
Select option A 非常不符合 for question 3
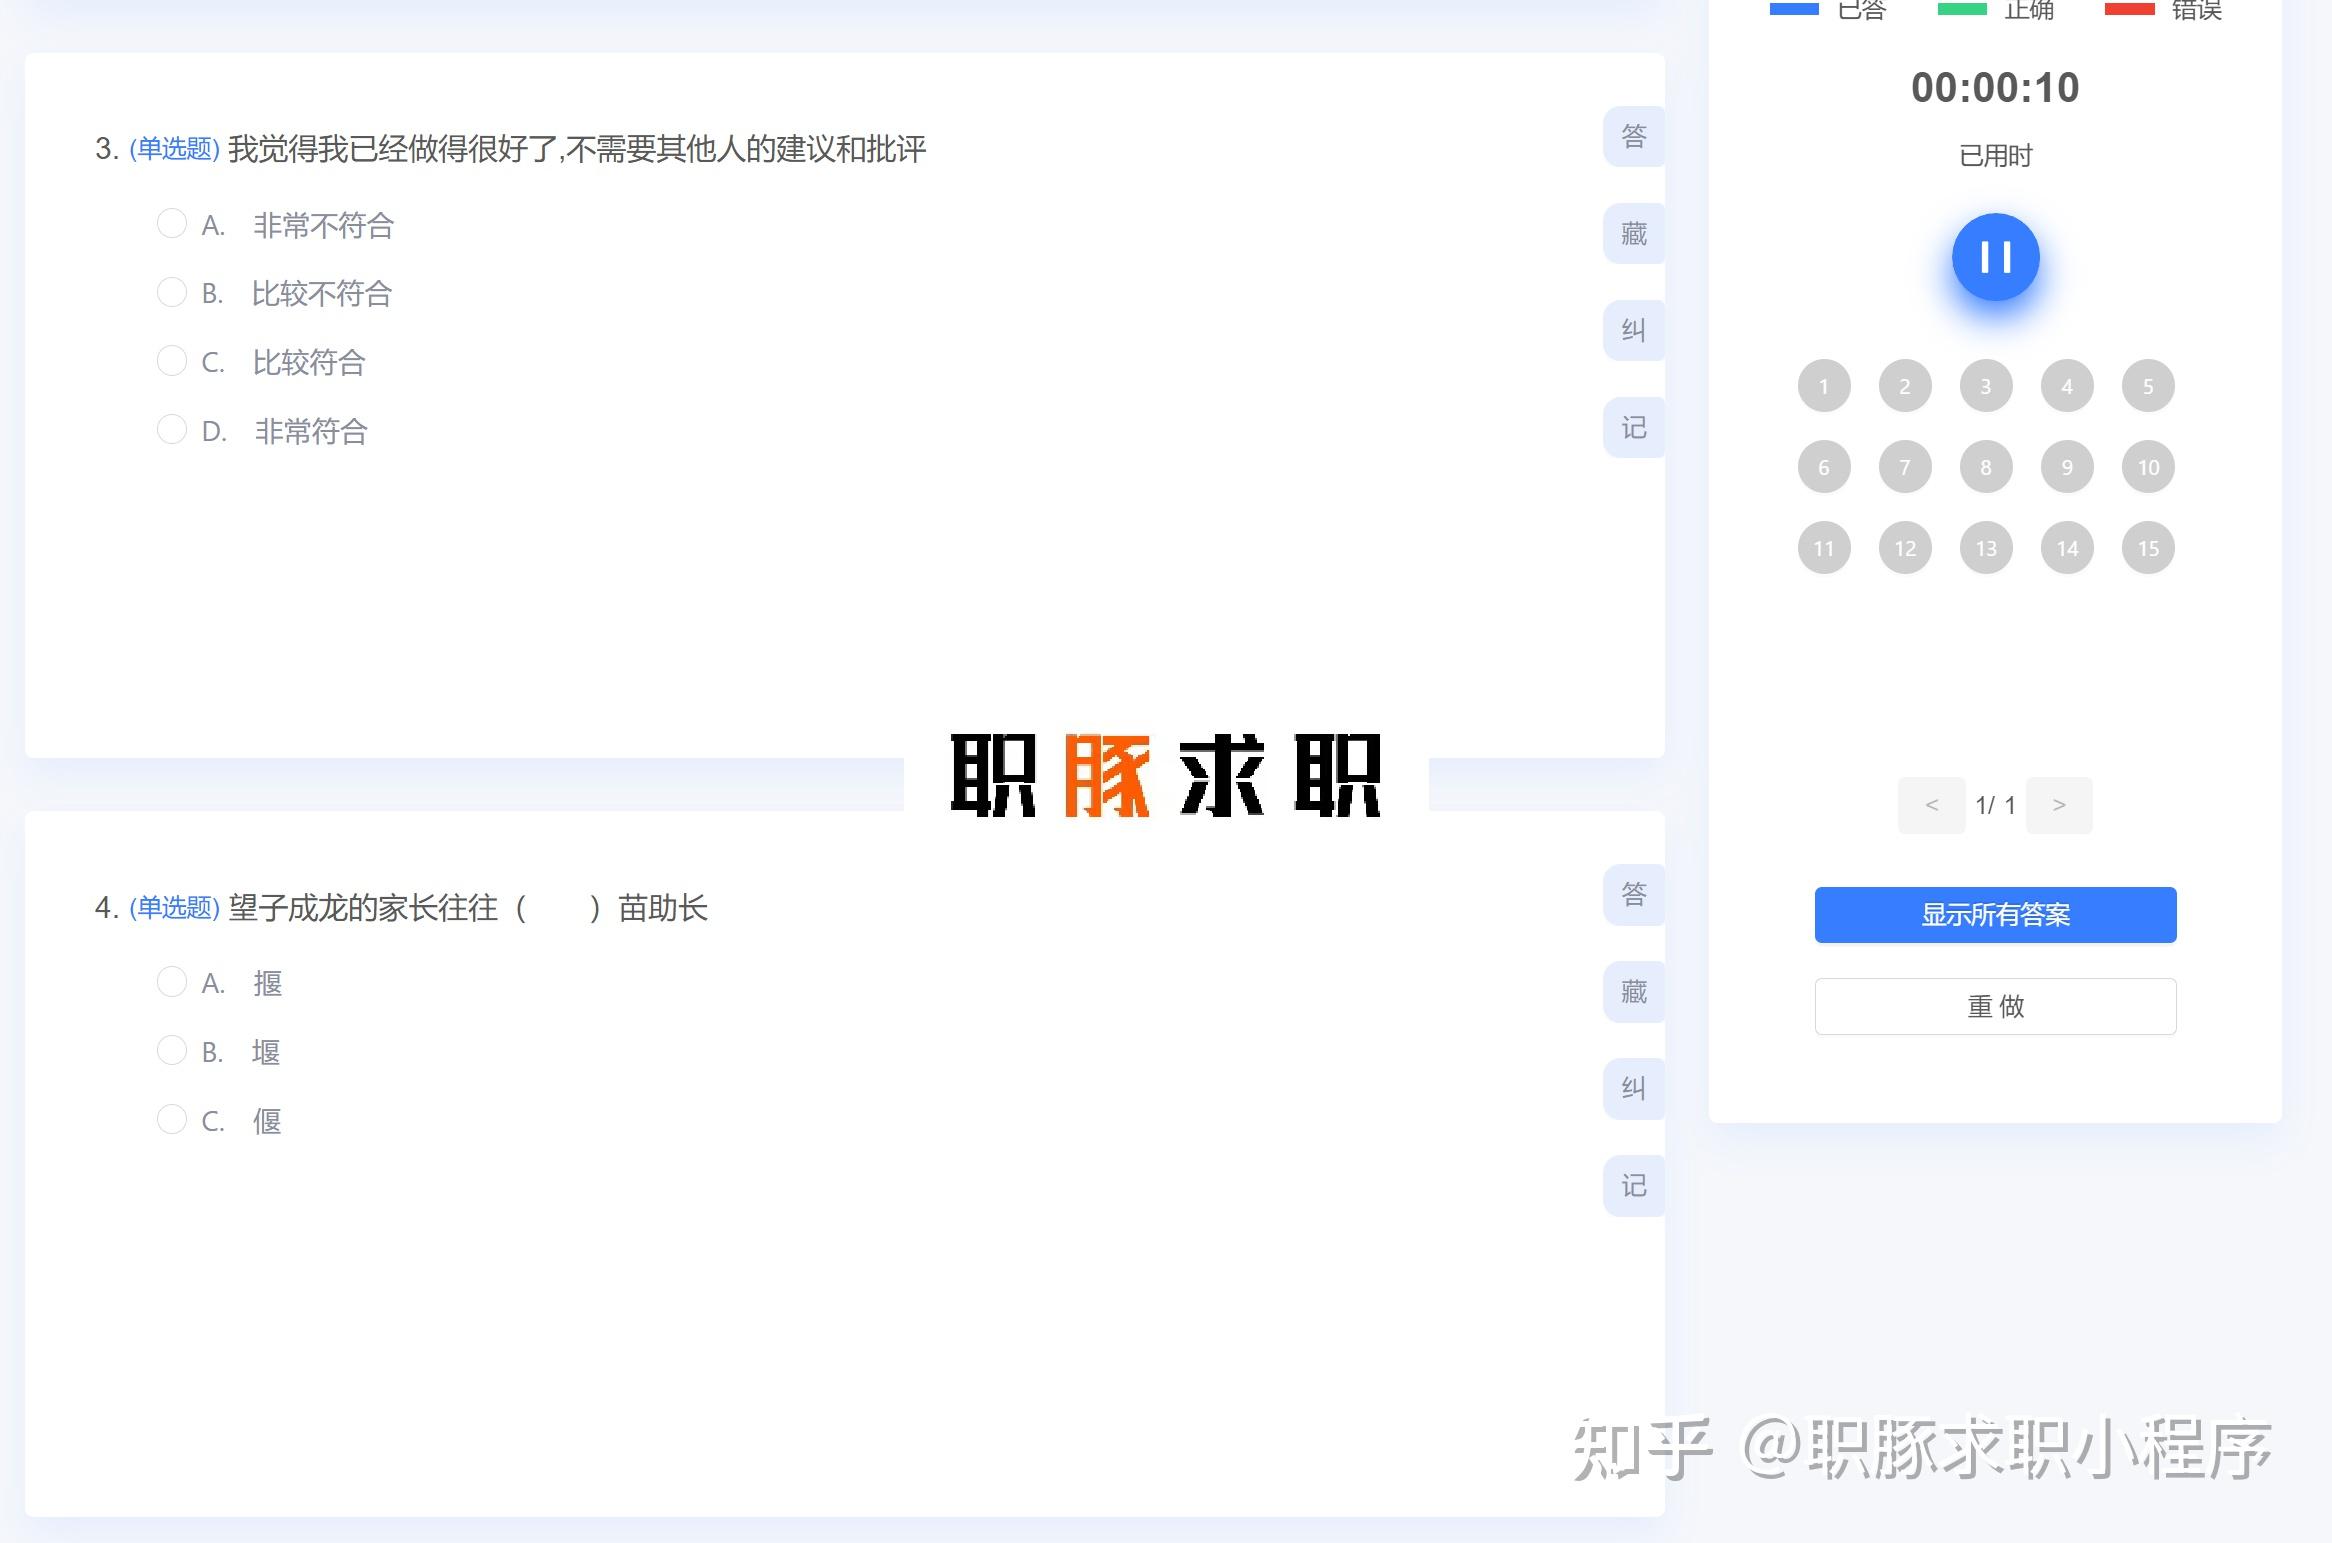(x=172, y=224)
